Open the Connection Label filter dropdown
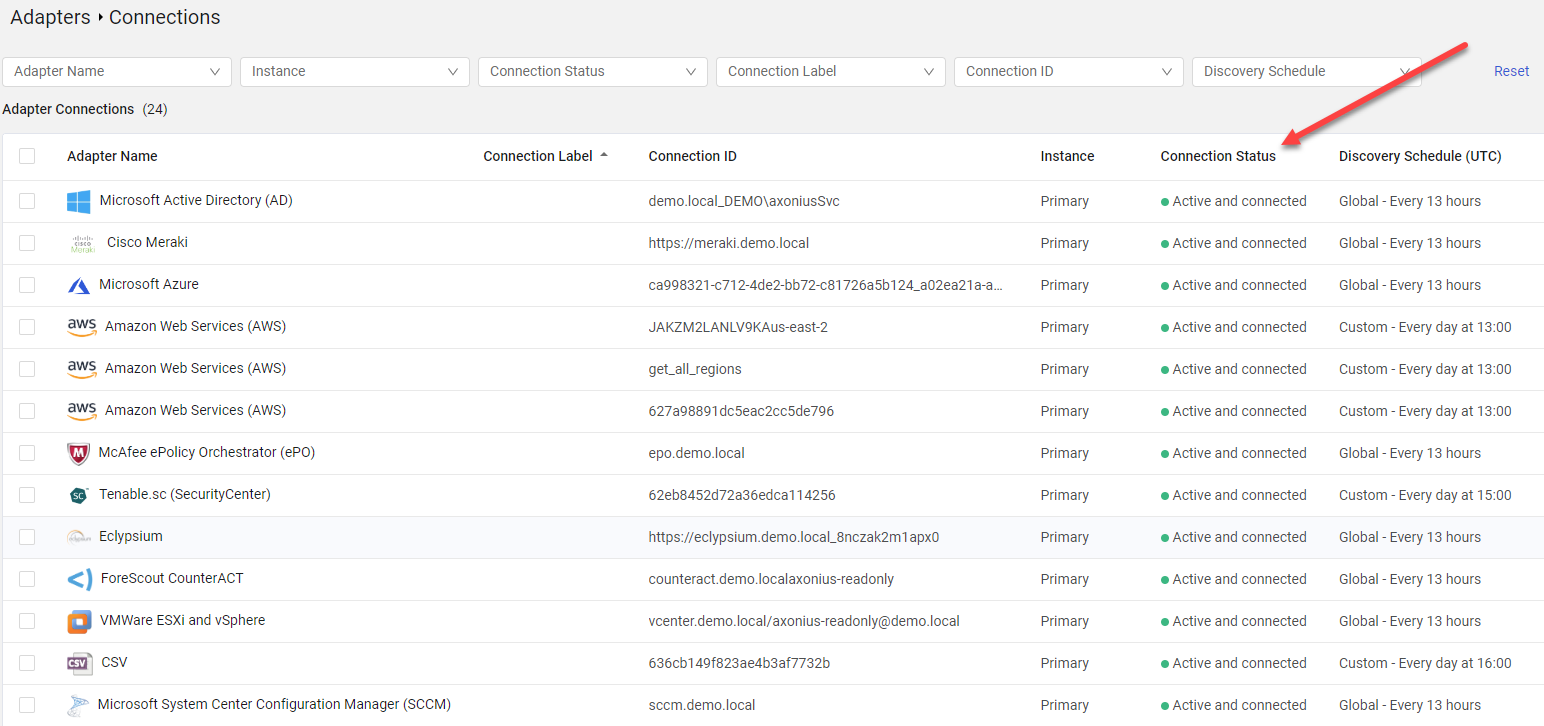Viewport: 1544px width, 726px height. pyautogui.click(x=831, y=71)
